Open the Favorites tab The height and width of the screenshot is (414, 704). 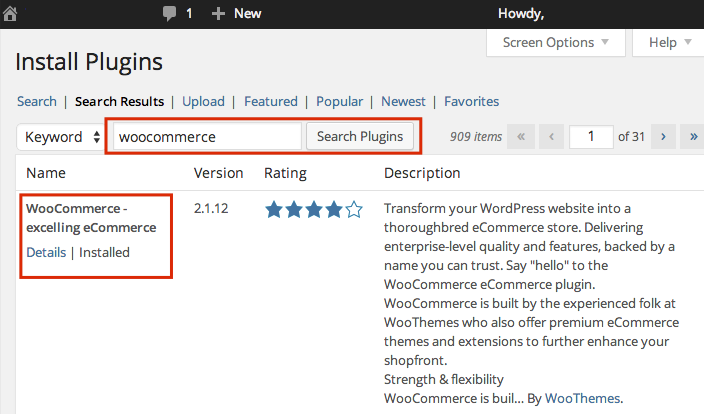pos(471,101)
